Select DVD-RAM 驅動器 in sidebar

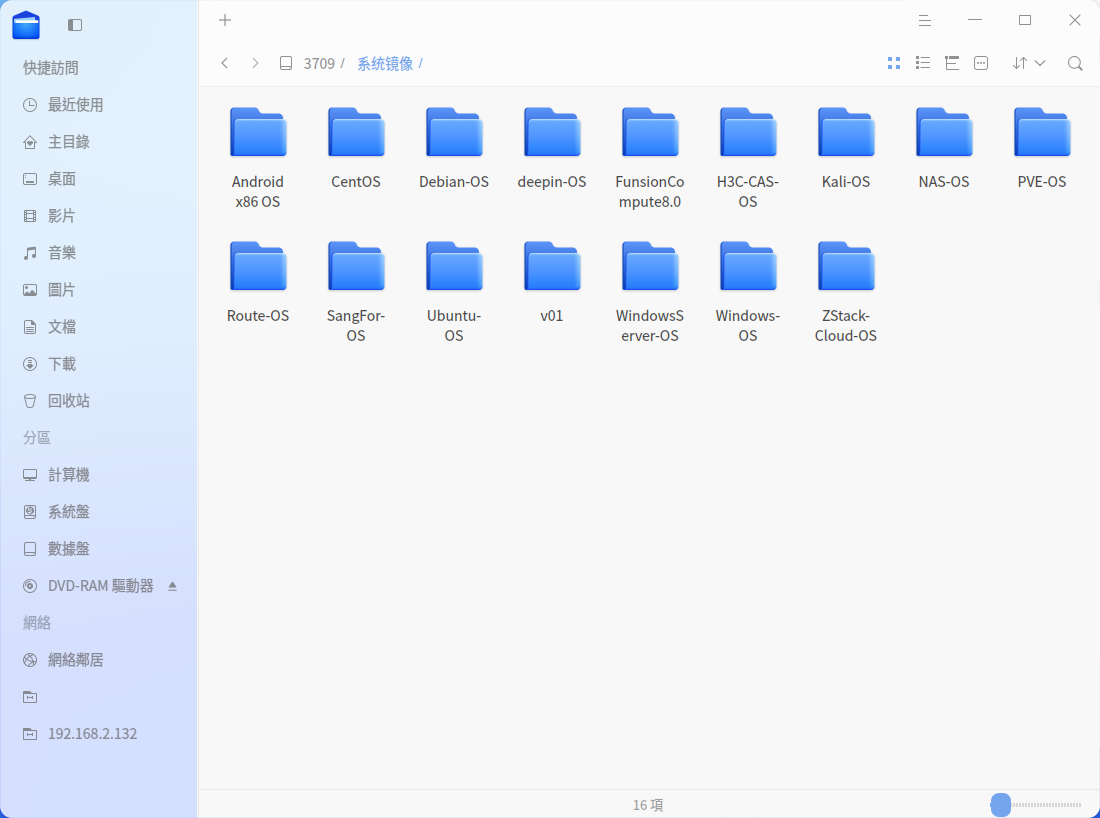(x=98, y=586)
